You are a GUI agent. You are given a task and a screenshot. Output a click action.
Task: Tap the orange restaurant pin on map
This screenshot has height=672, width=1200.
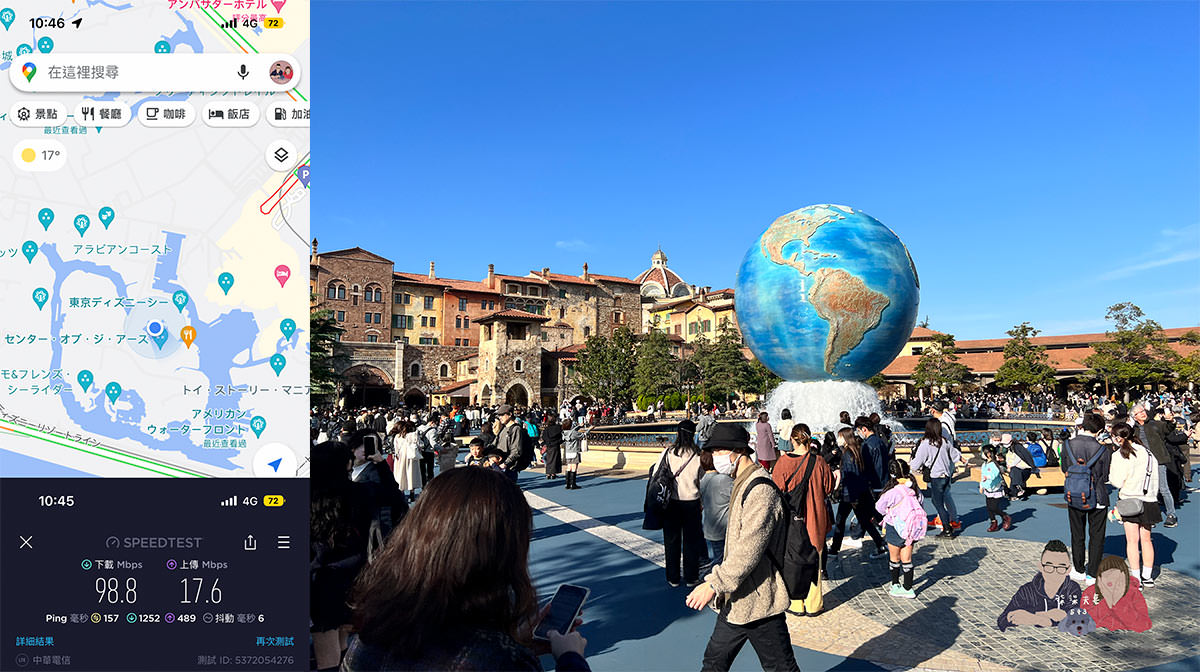point(187,333)
